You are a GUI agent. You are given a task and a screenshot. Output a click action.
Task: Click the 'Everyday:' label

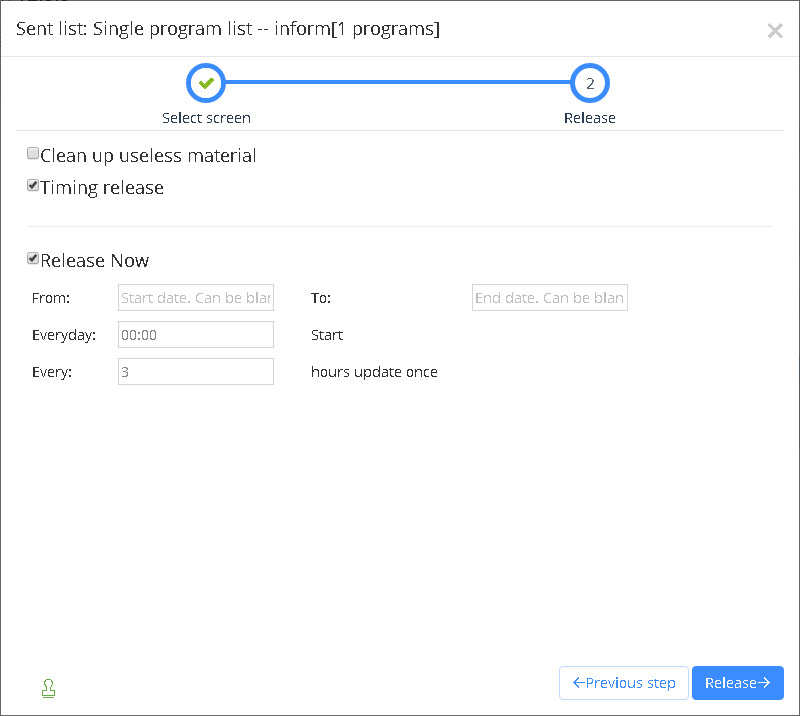pyautogui.click(x=64, y=335)
